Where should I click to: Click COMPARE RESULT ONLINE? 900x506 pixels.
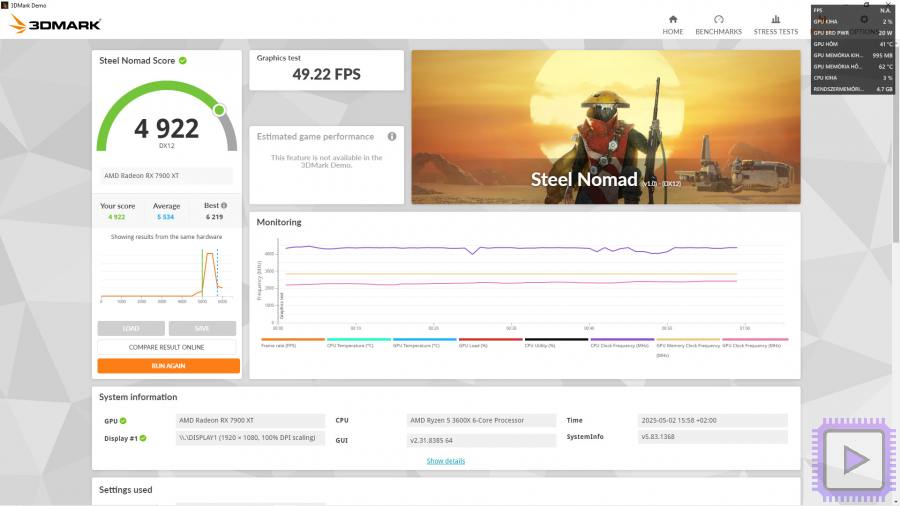(x=166, y=347)
